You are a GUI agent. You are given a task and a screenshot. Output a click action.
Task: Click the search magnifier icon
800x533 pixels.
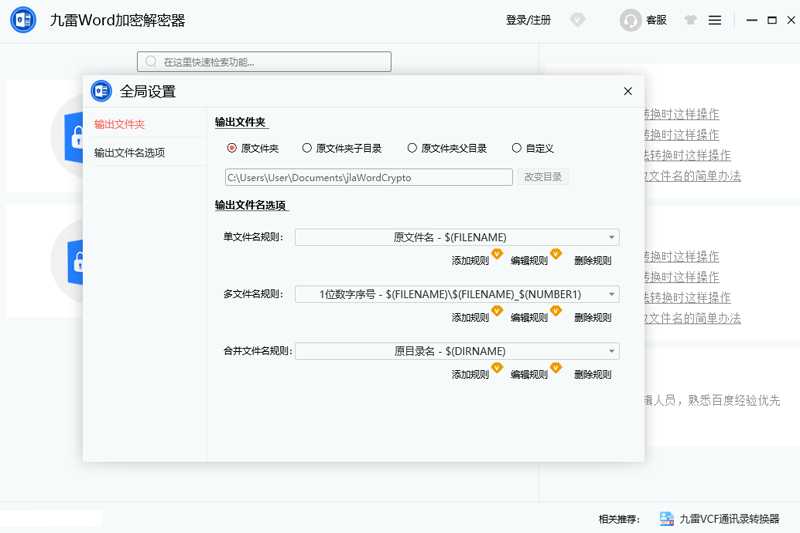pyautogui.click(x=151, y=62)
